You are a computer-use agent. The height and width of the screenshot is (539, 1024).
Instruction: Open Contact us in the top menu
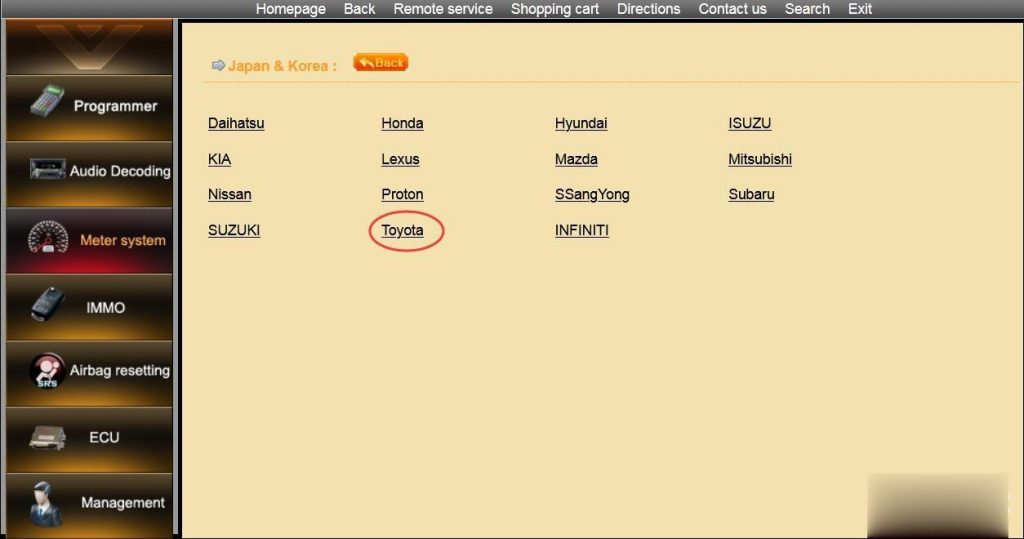coord(732,9)
